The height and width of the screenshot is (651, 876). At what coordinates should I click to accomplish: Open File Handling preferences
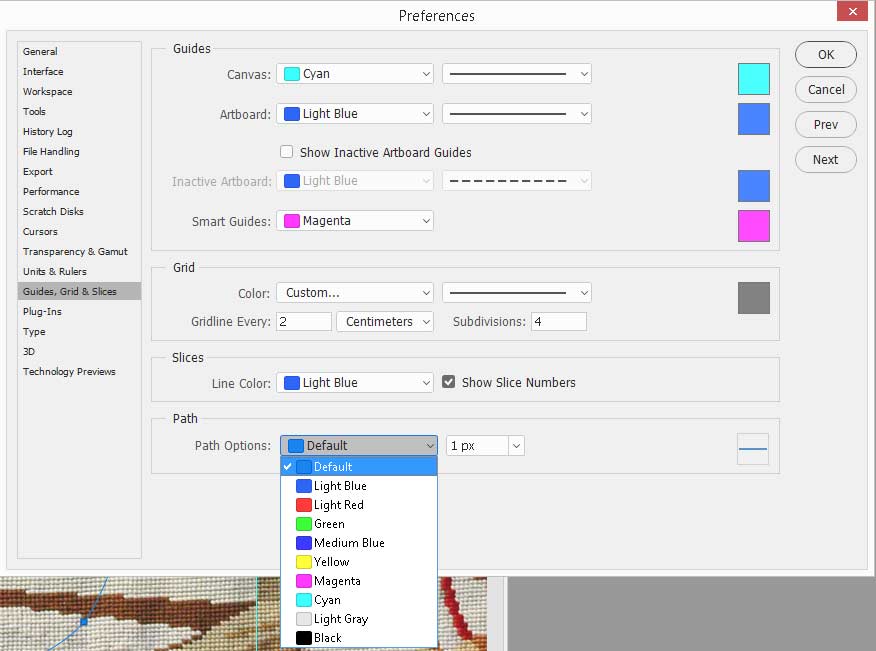pos(51,151)
